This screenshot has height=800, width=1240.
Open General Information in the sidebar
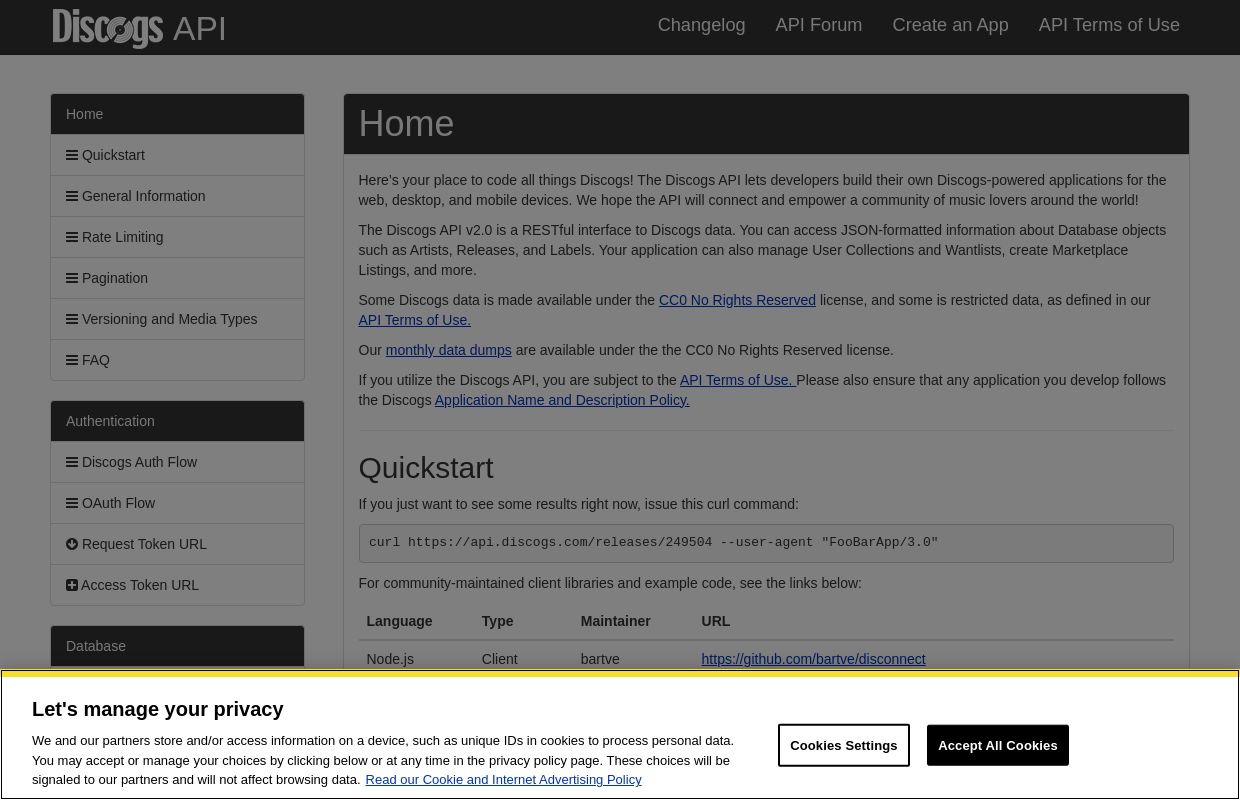(178, 196)
